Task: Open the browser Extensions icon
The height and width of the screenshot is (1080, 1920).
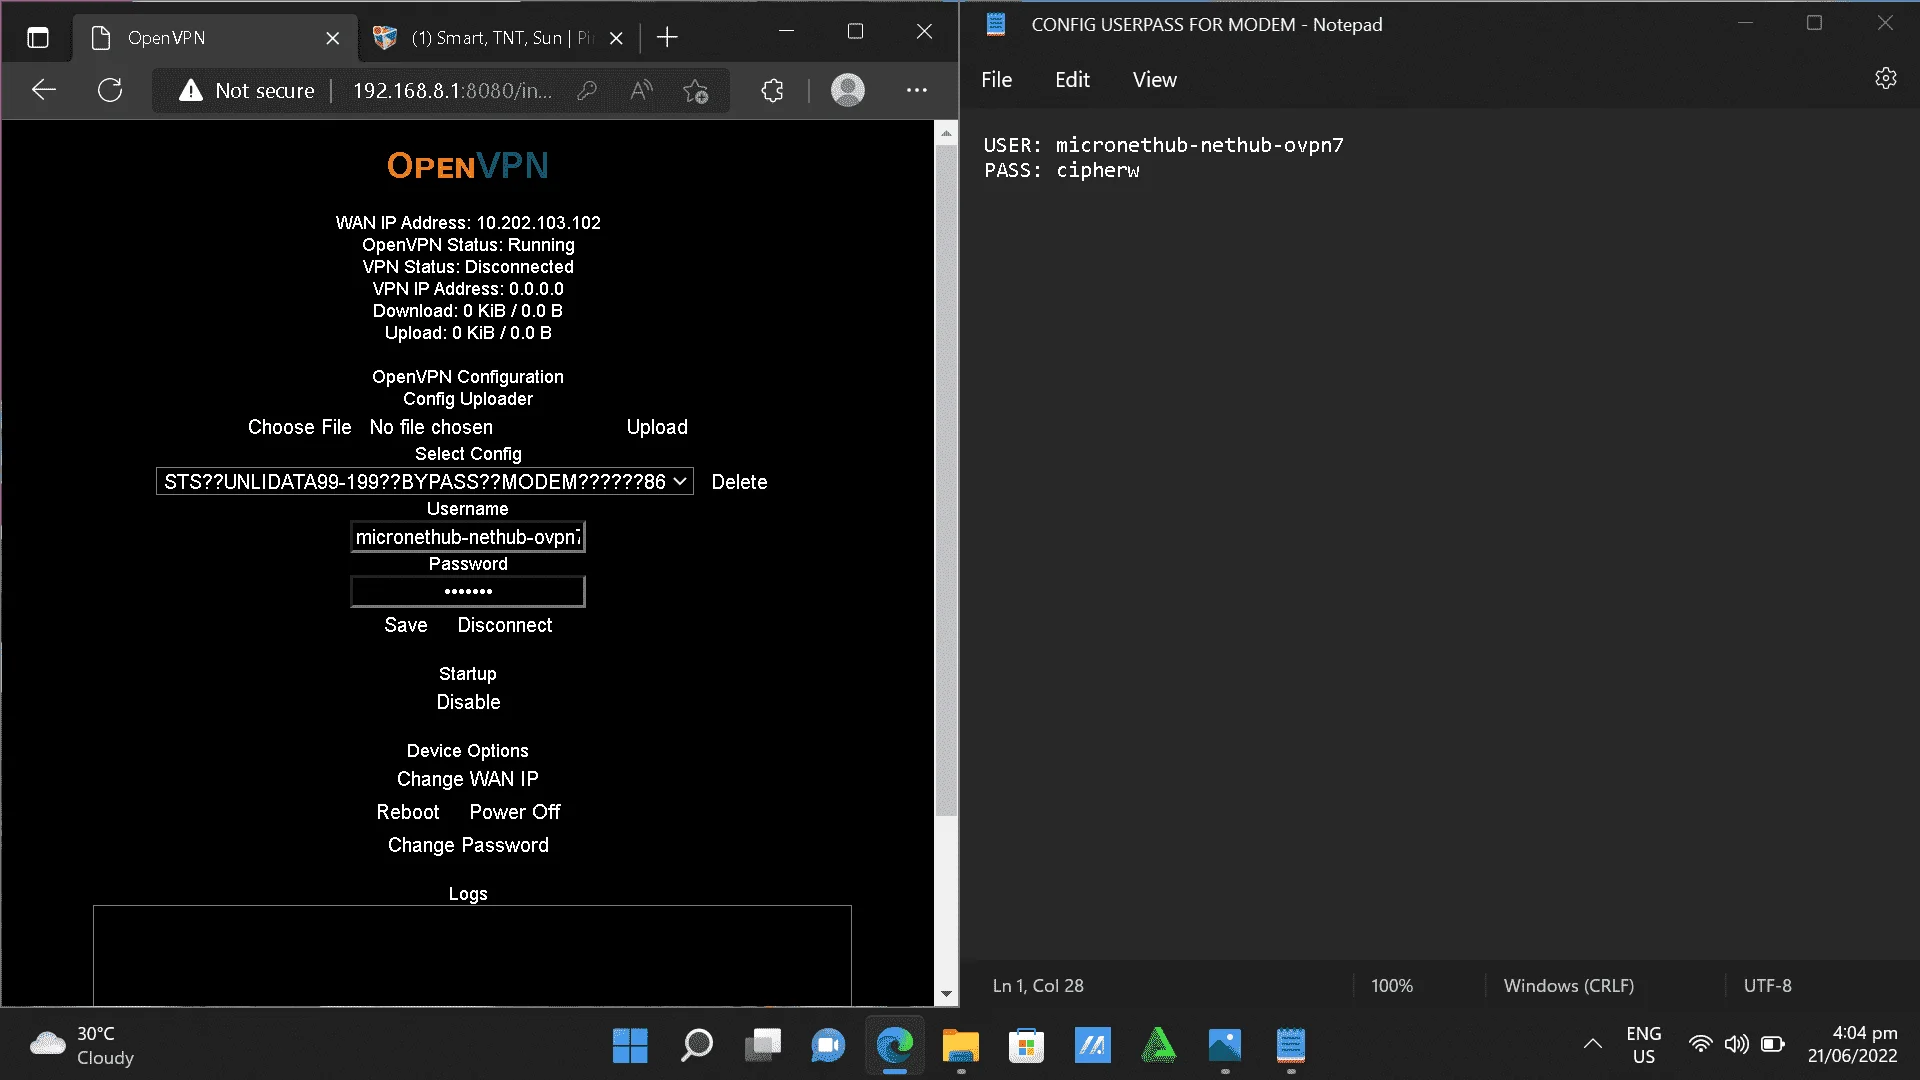Action: [x=772, y=91]
